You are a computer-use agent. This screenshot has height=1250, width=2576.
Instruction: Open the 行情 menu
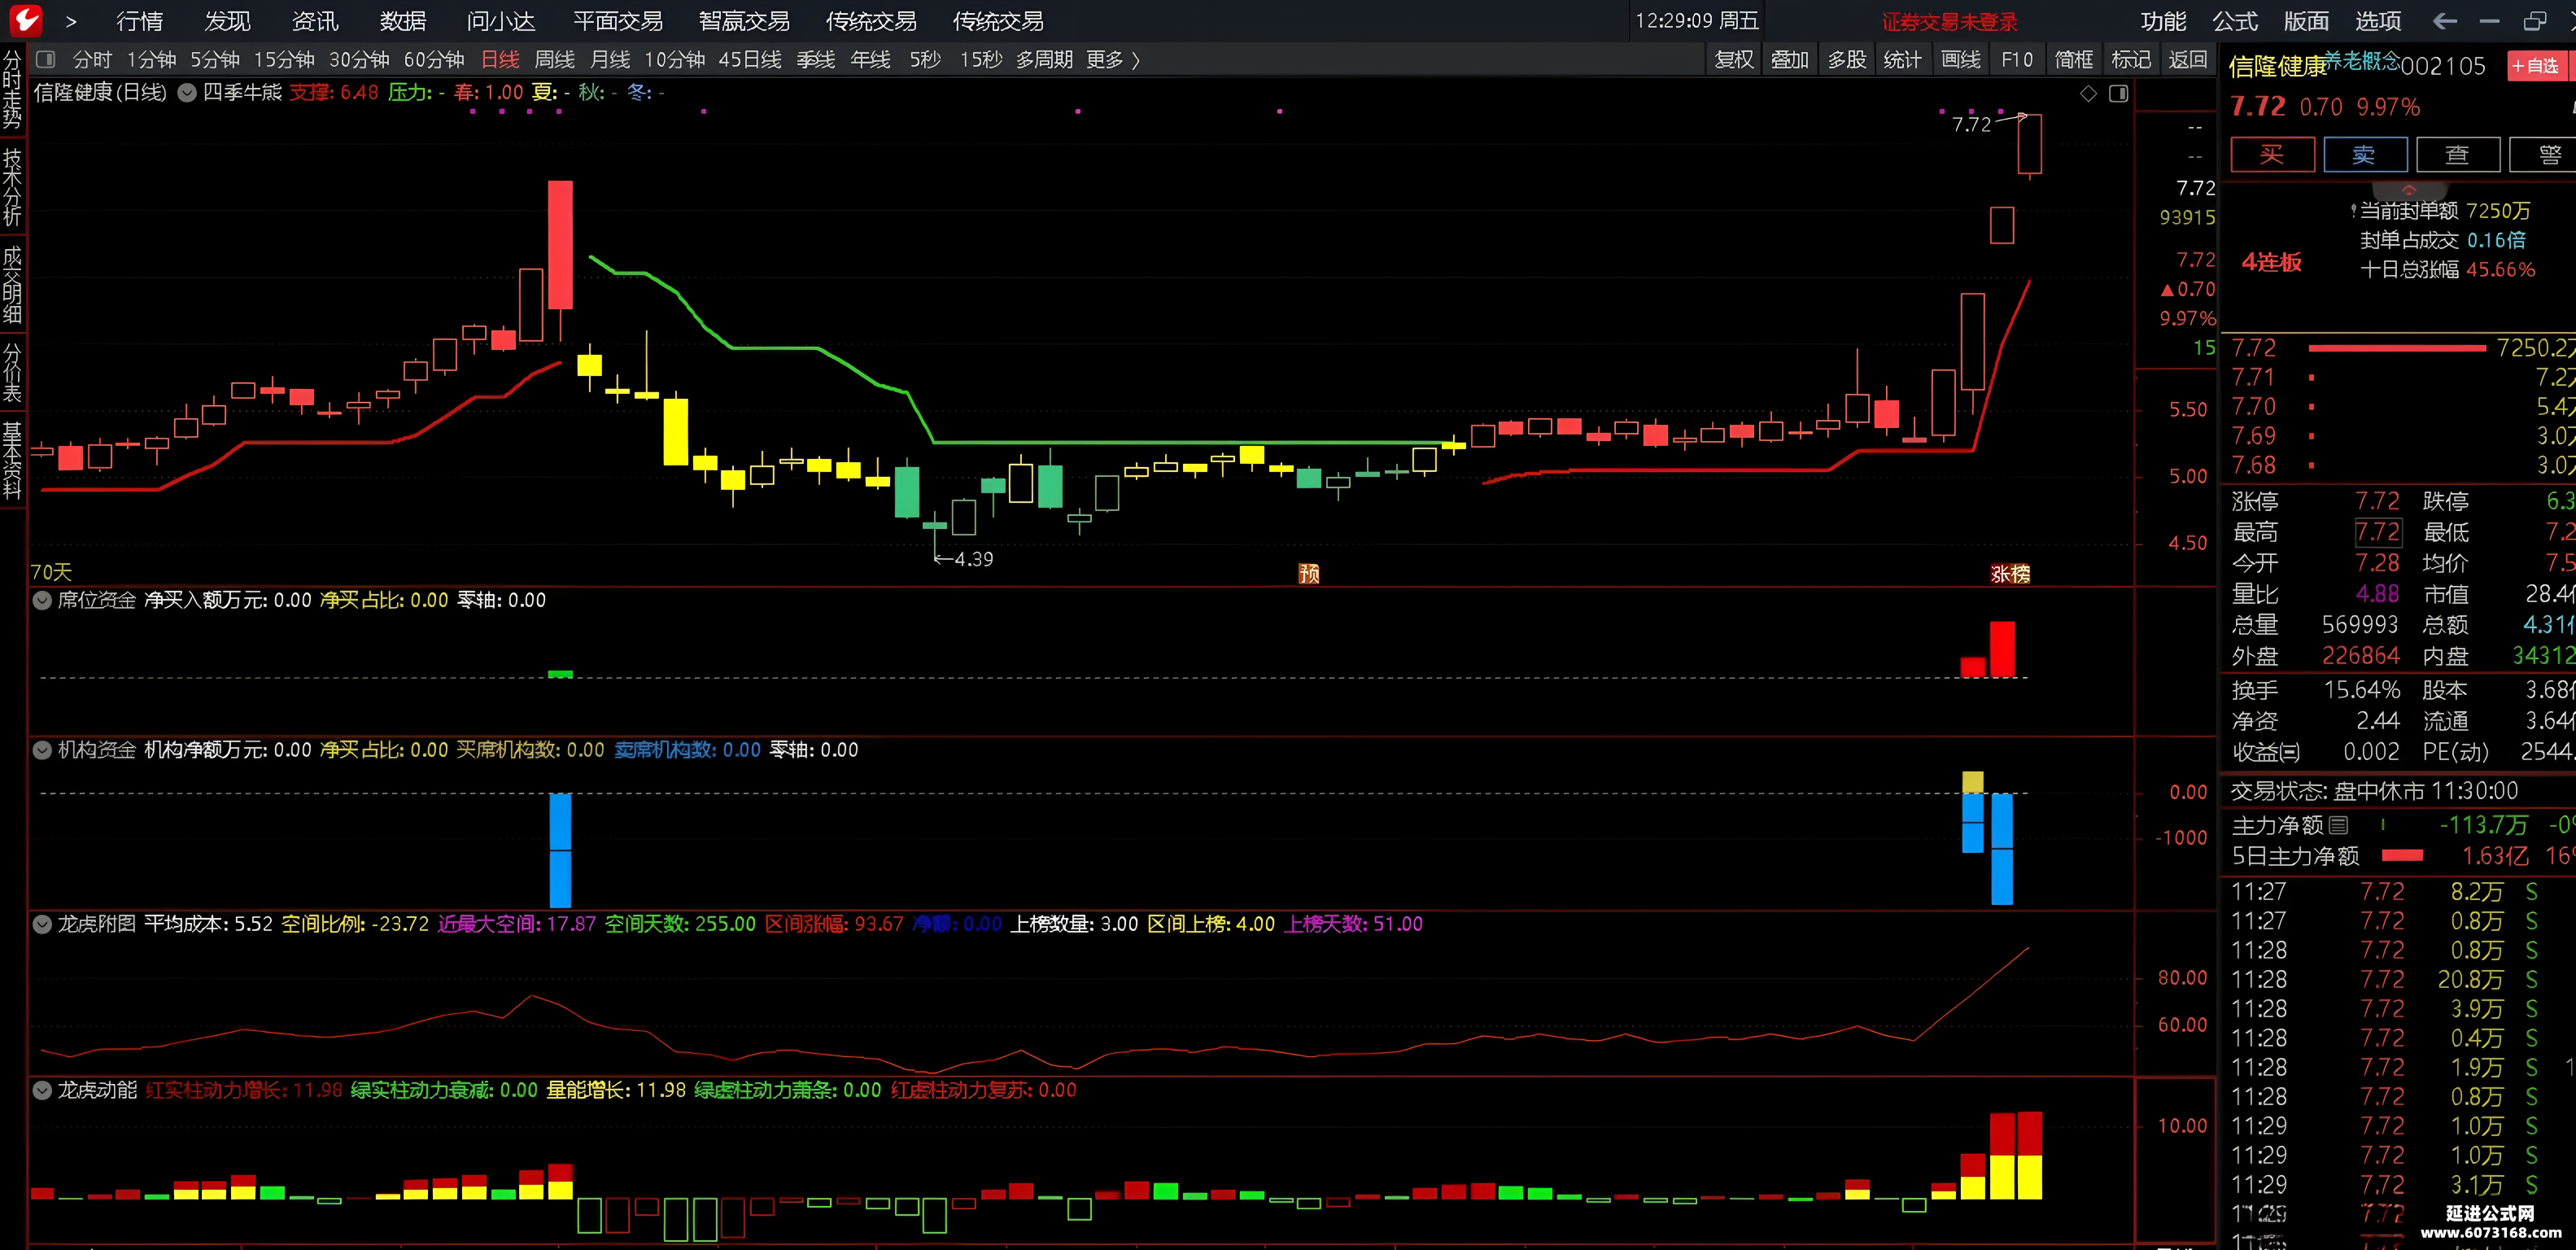[x=139, y=21]
